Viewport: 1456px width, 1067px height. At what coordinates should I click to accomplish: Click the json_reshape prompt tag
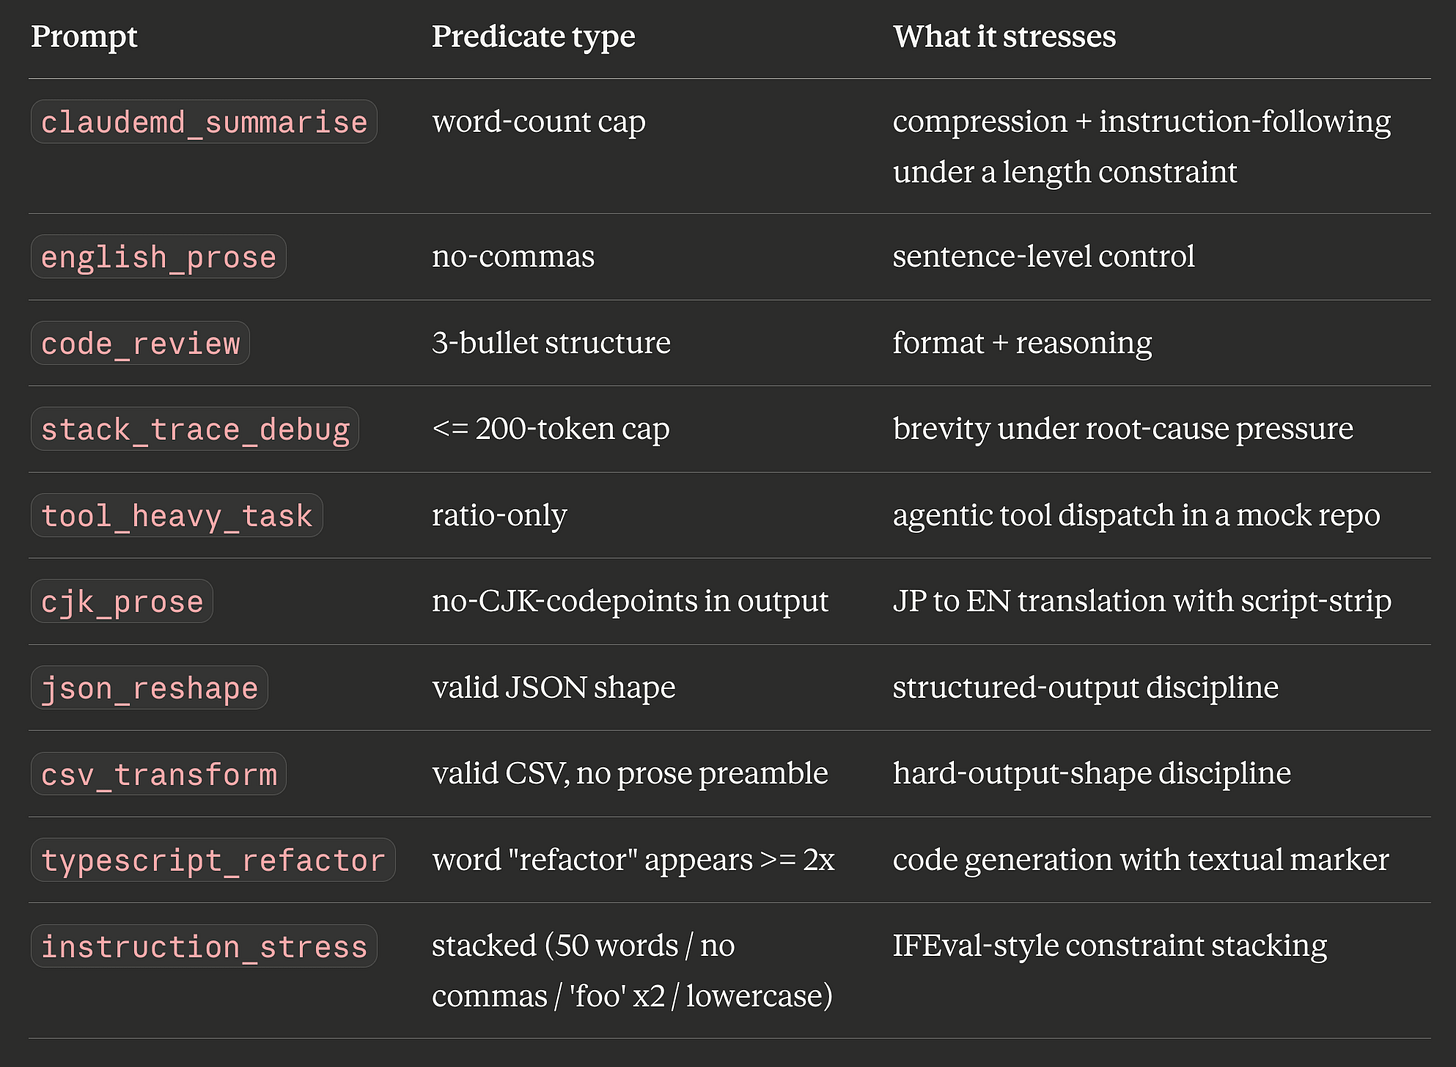[149, 687]
